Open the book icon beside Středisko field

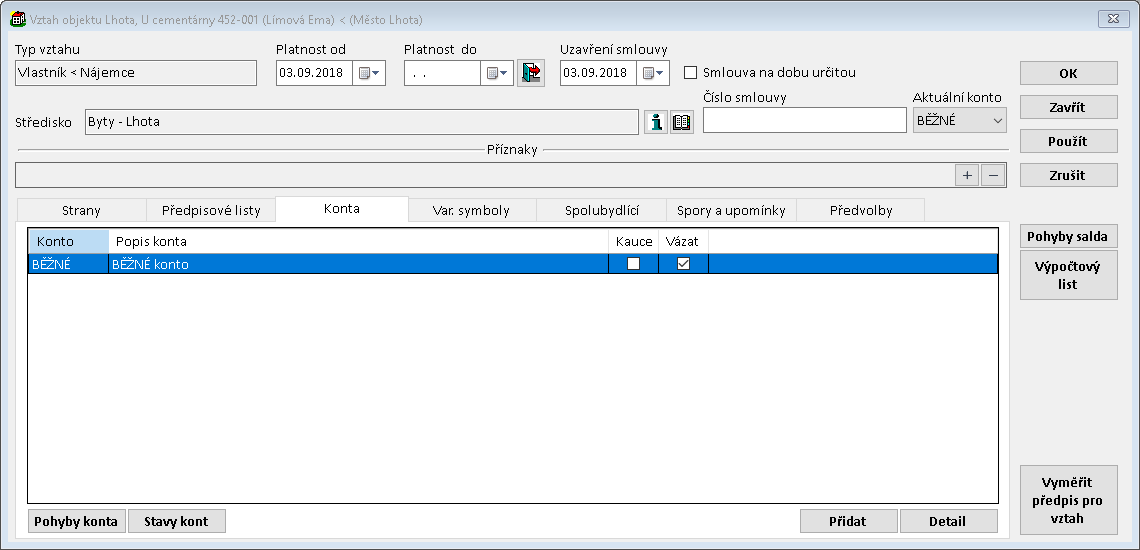pos(682,122)
